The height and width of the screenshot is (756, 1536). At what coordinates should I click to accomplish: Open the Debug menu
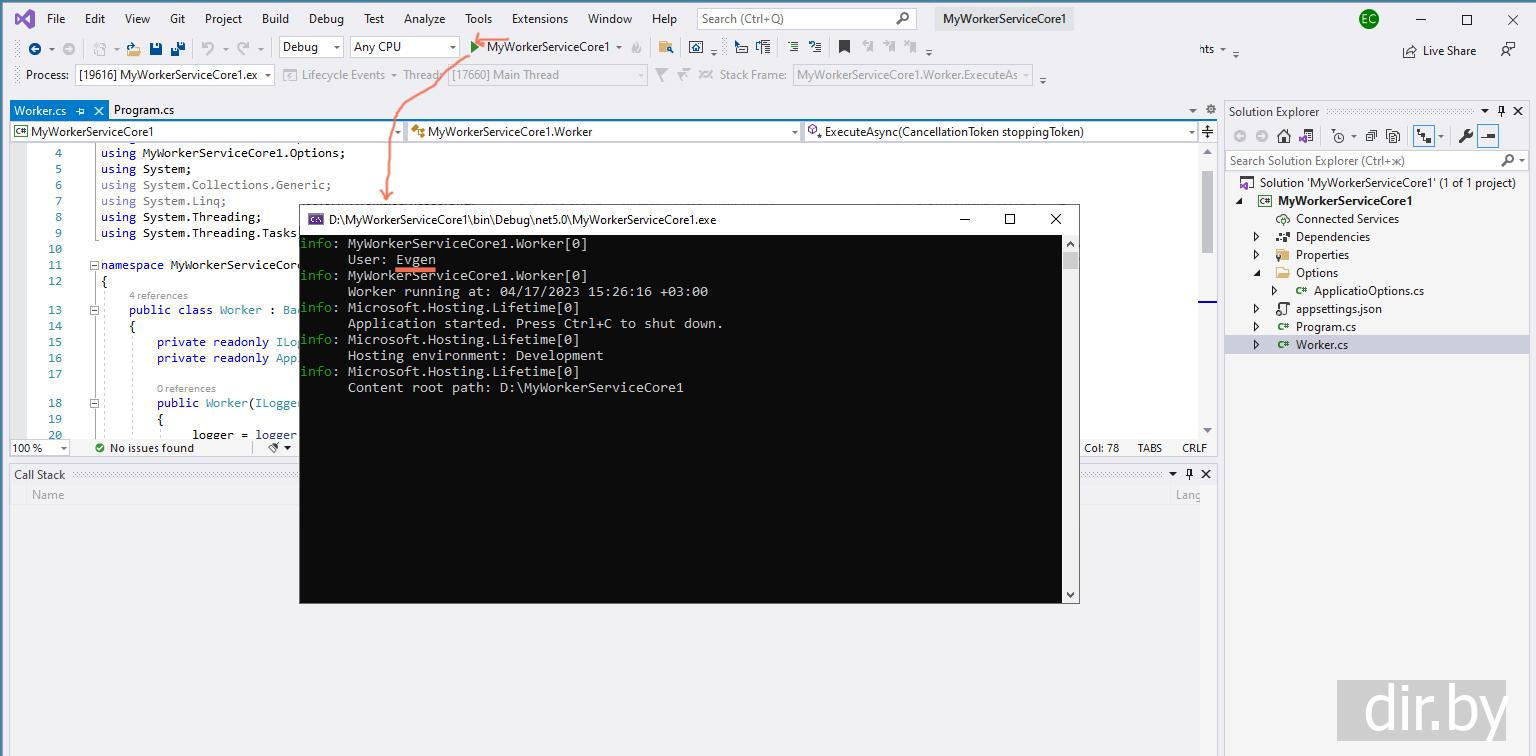click(x=326, y=19)
